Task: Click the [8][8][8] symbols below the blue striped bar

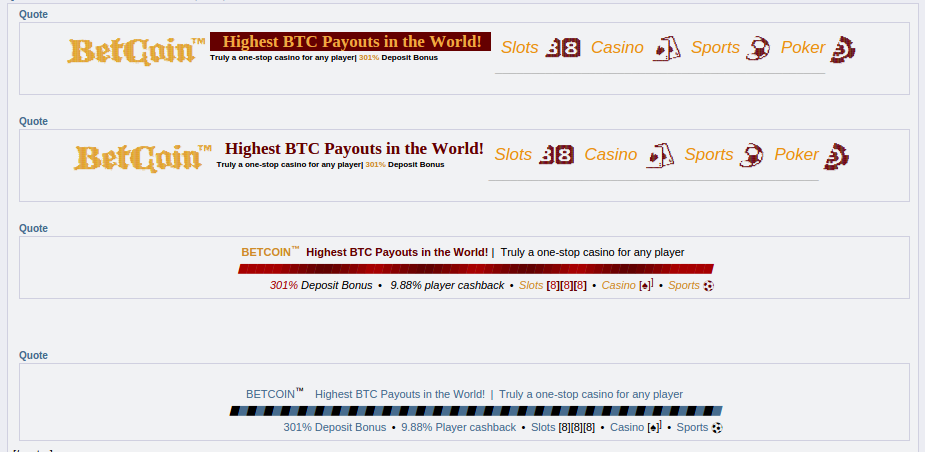Action: point(577,428)
